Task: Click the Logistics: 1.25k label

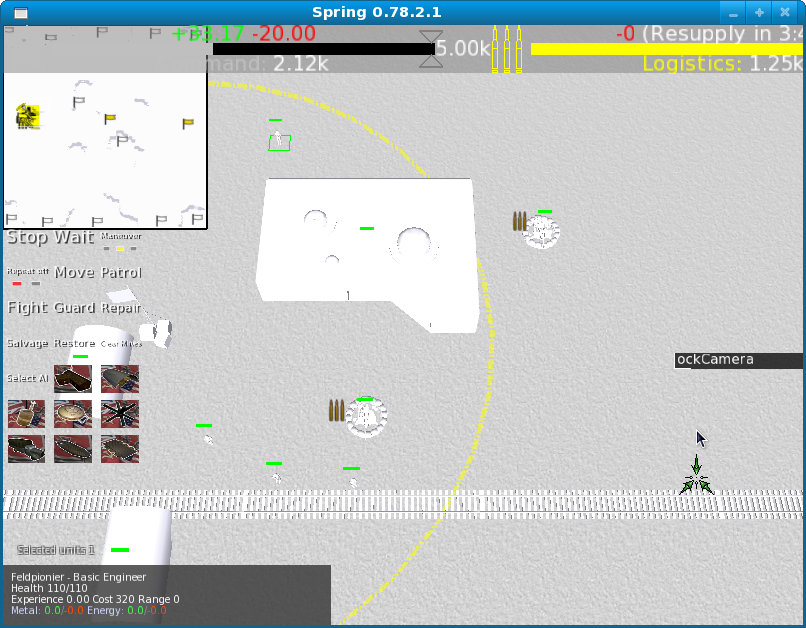Action: coord(722,64)
